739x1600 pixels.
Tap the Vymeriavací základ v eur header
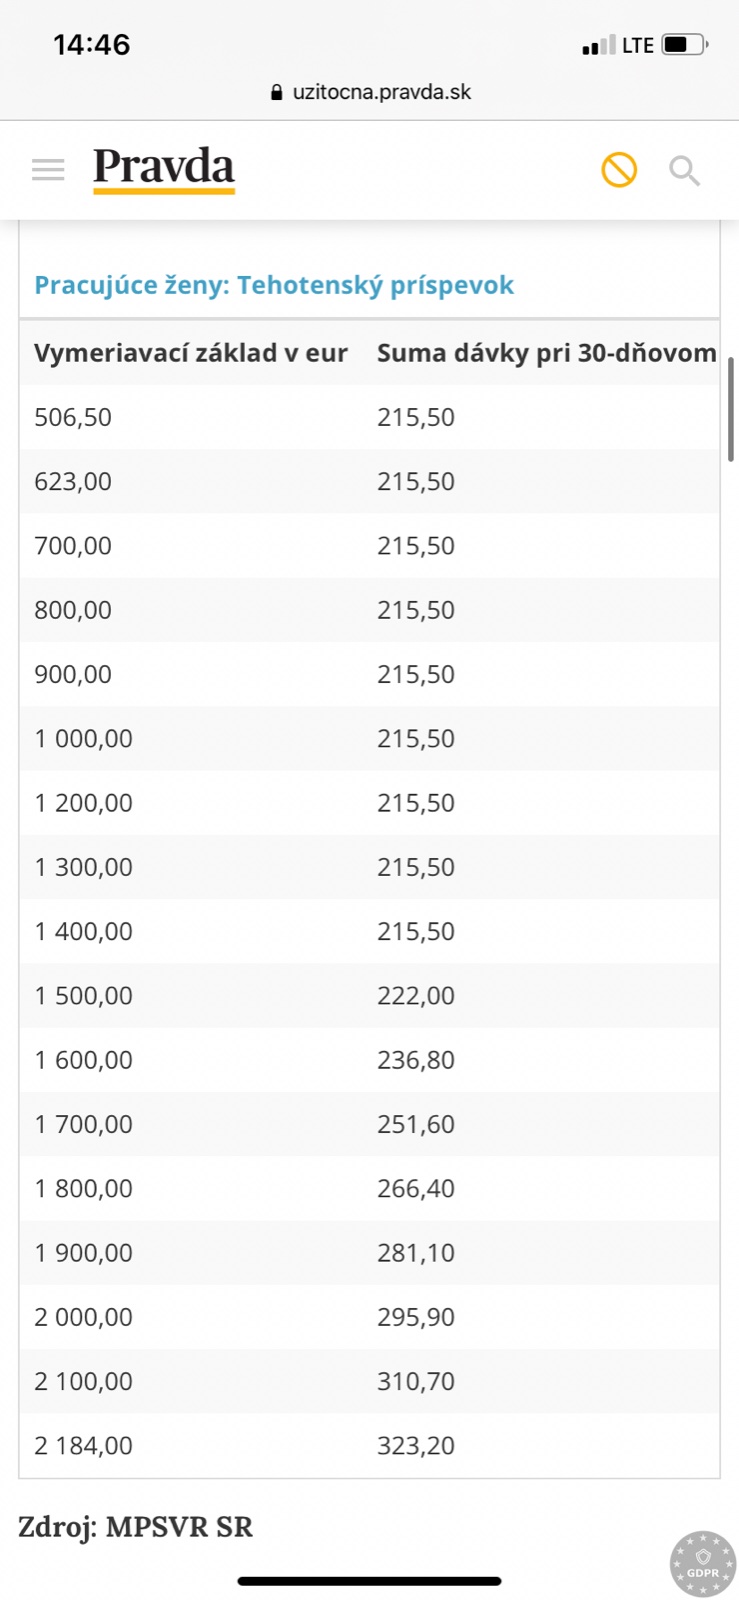click(x=191, y=353)
